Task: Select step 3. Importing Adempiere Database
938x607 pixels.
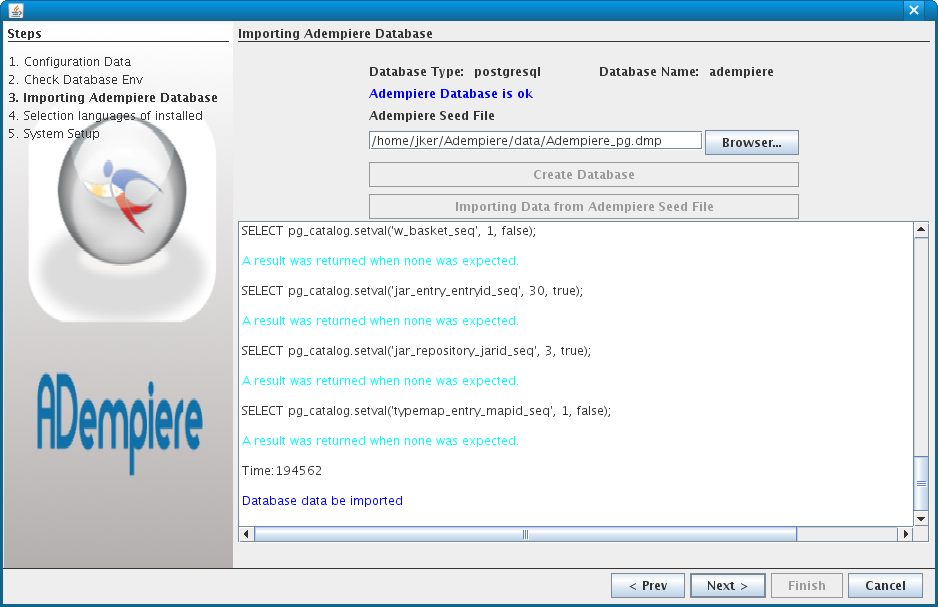Action: tap(112, 97)
